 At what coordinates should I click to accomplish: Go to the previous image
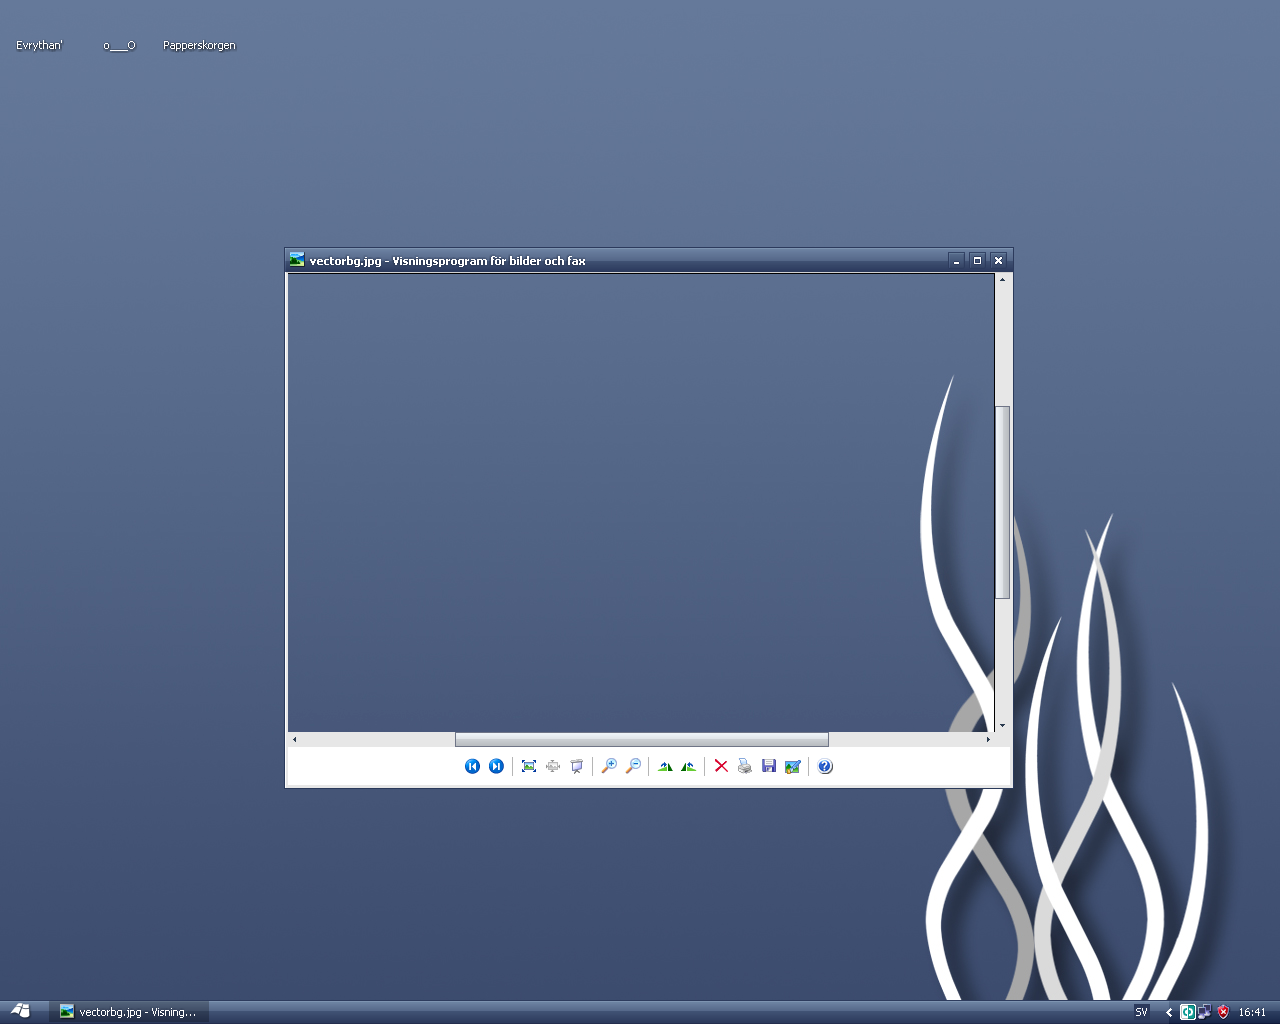[x=472, y=766]
